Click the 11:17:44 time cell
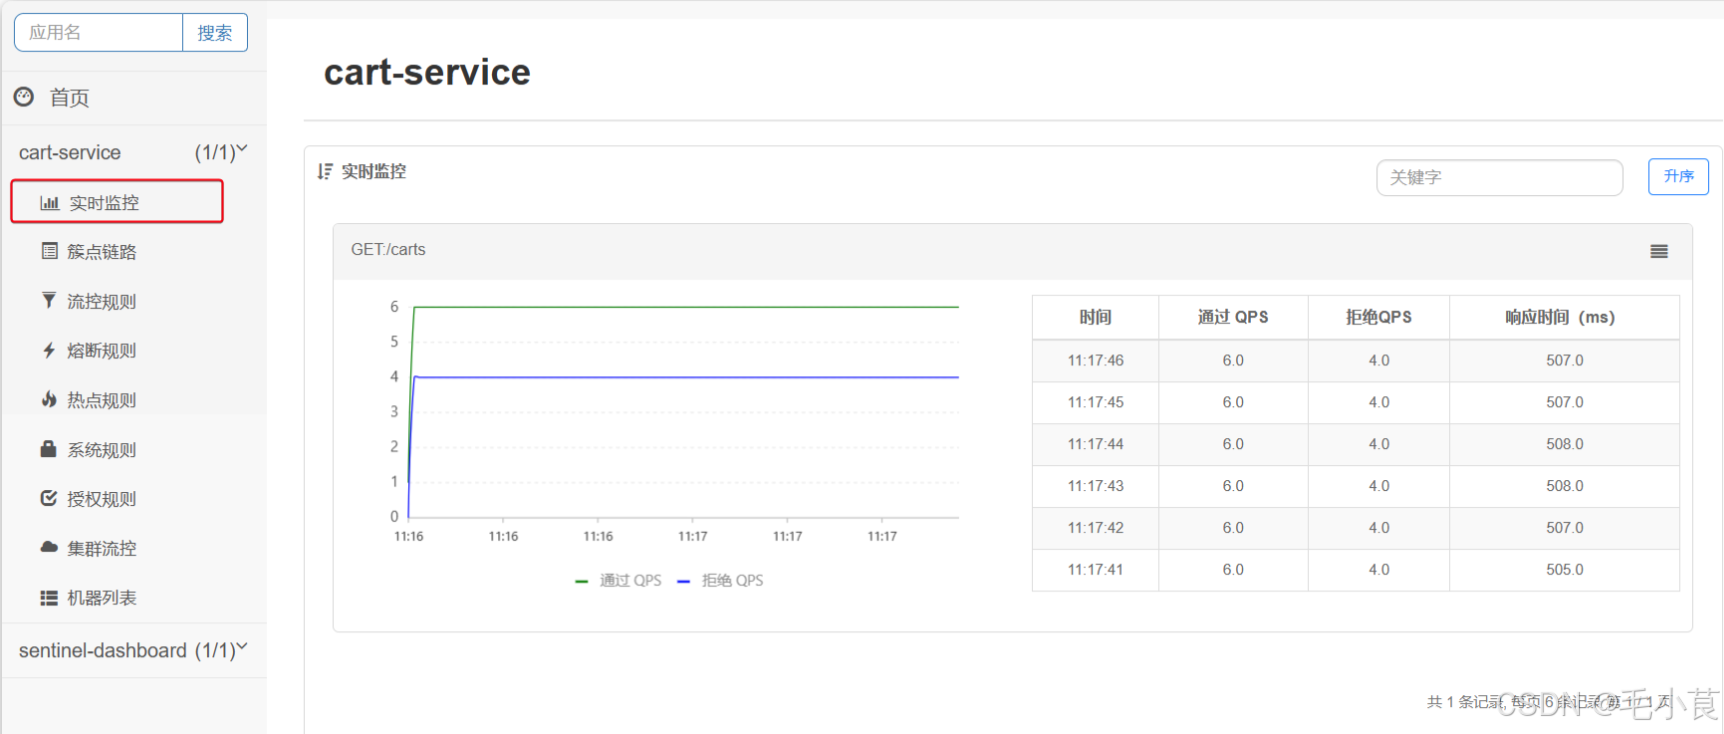1724x734 pixels. click(x=1095, y=444)
